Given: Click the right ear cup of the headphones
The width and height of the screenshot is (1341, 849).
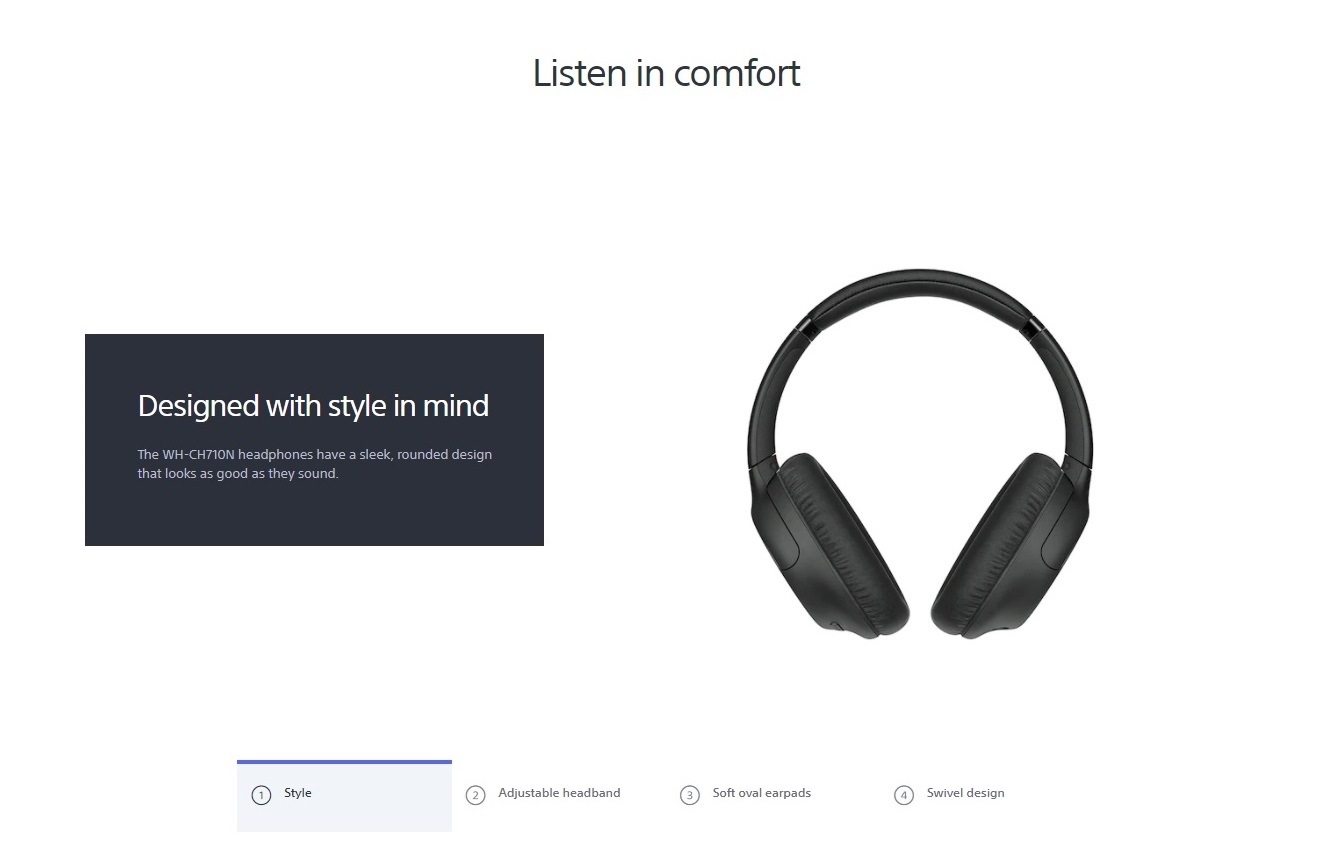Looking at the screenshot, I should [x=1010, y=545].
